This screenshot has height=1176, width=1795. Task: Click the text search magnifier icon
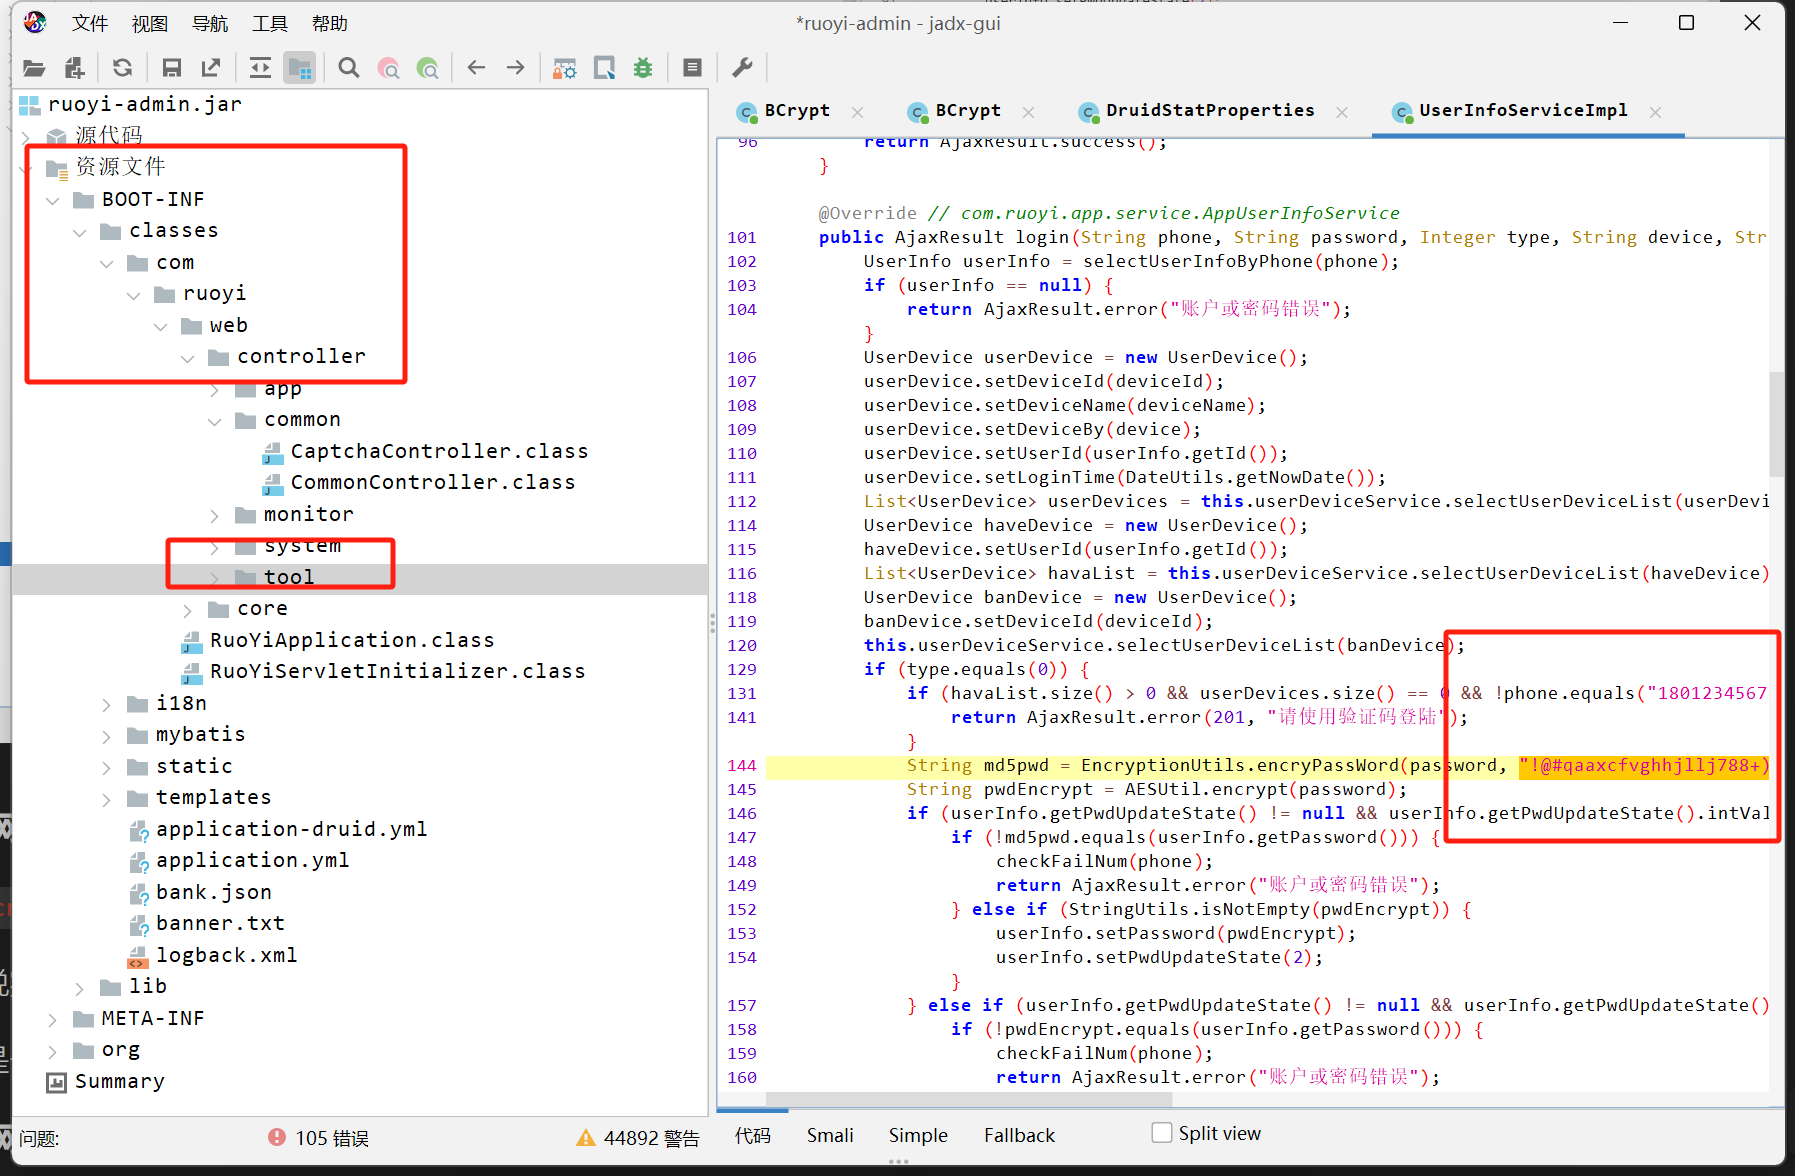(348, 68)
